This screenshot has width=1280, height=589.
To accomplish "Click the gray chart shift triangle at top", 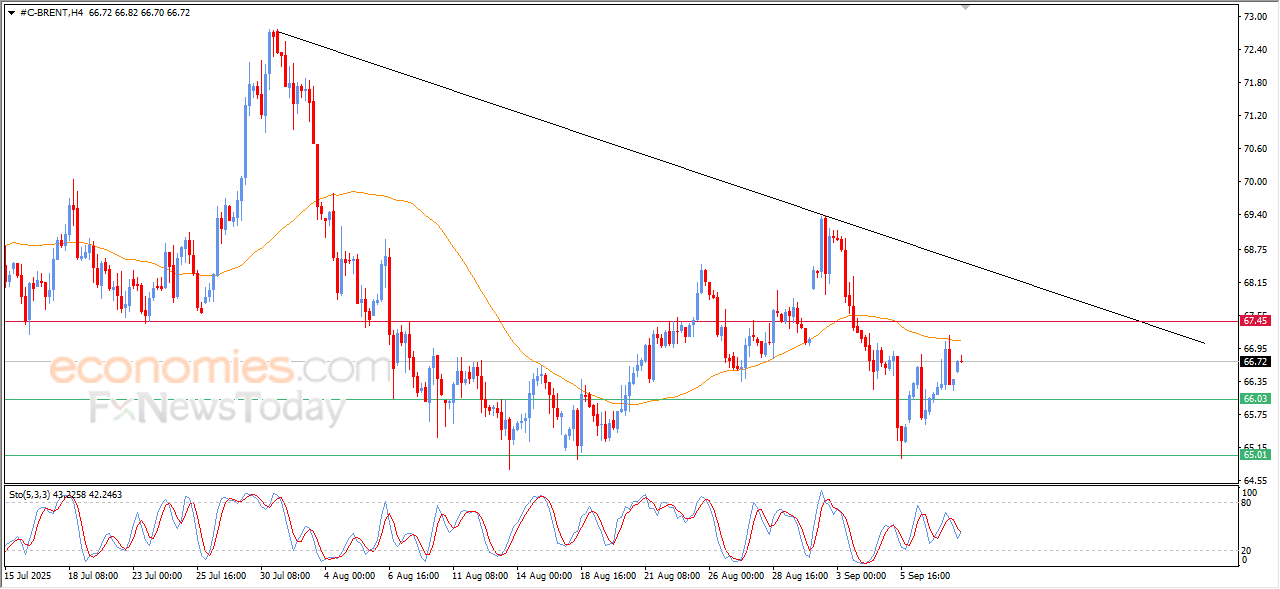I will (x=966, y=7).
